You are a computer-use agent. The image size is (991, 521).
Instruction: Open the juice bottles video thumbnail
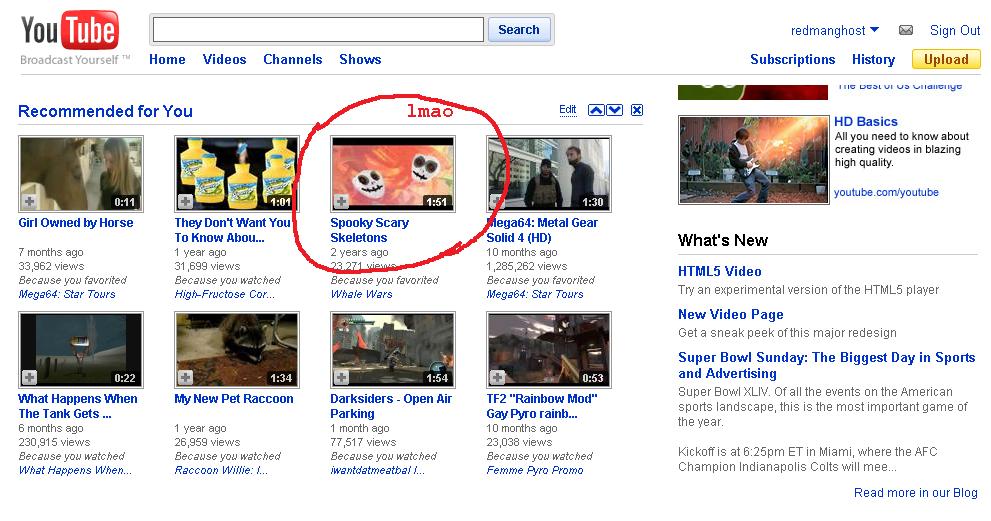click(237, 174)
